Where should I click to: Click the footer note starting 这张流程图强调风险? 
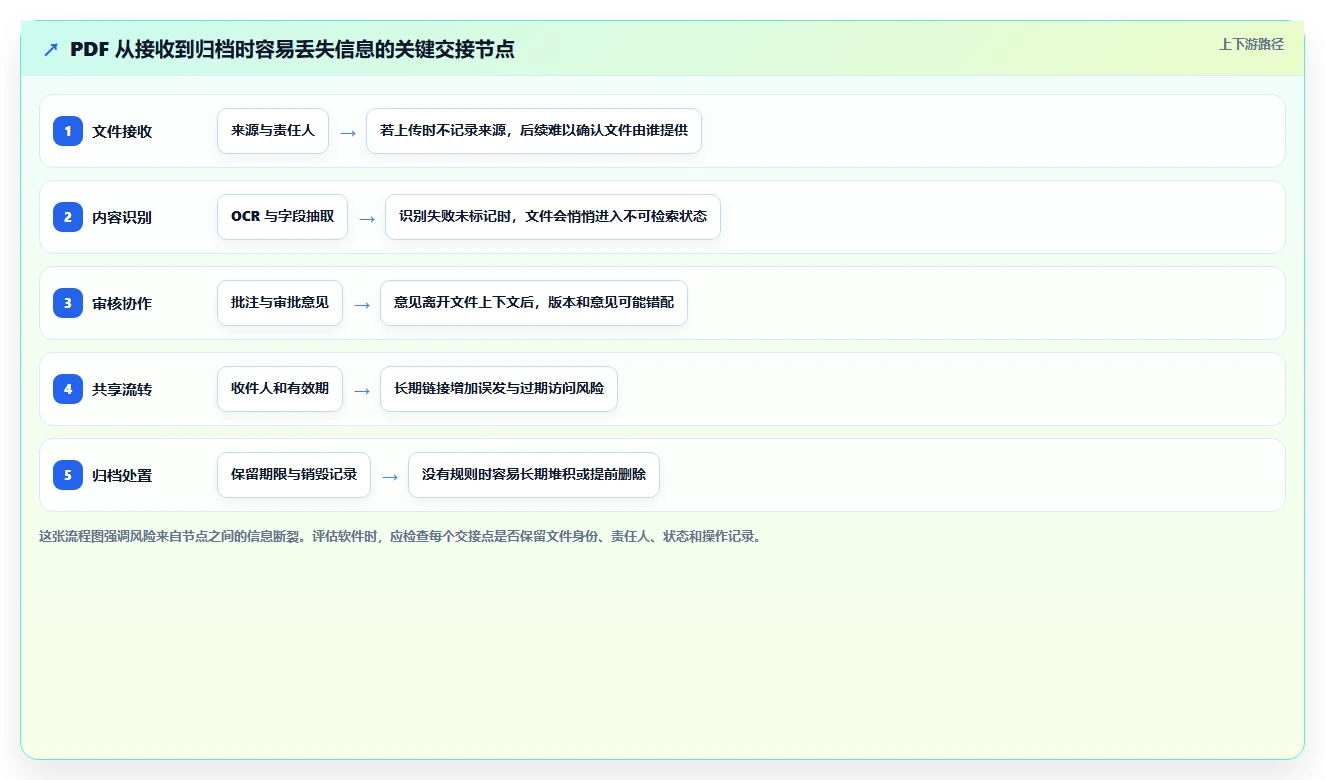point(403,536)
